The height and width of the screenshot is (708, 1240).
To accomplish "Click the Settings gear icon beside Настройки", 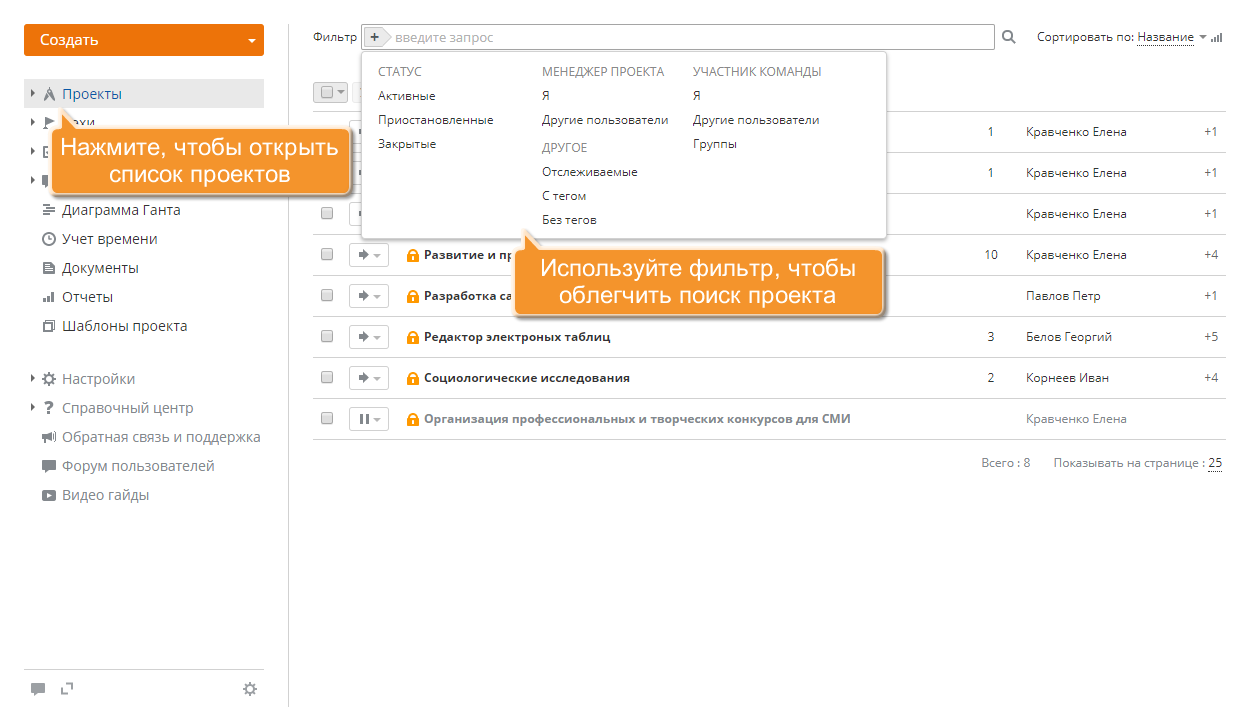I will tap(48, 379).
